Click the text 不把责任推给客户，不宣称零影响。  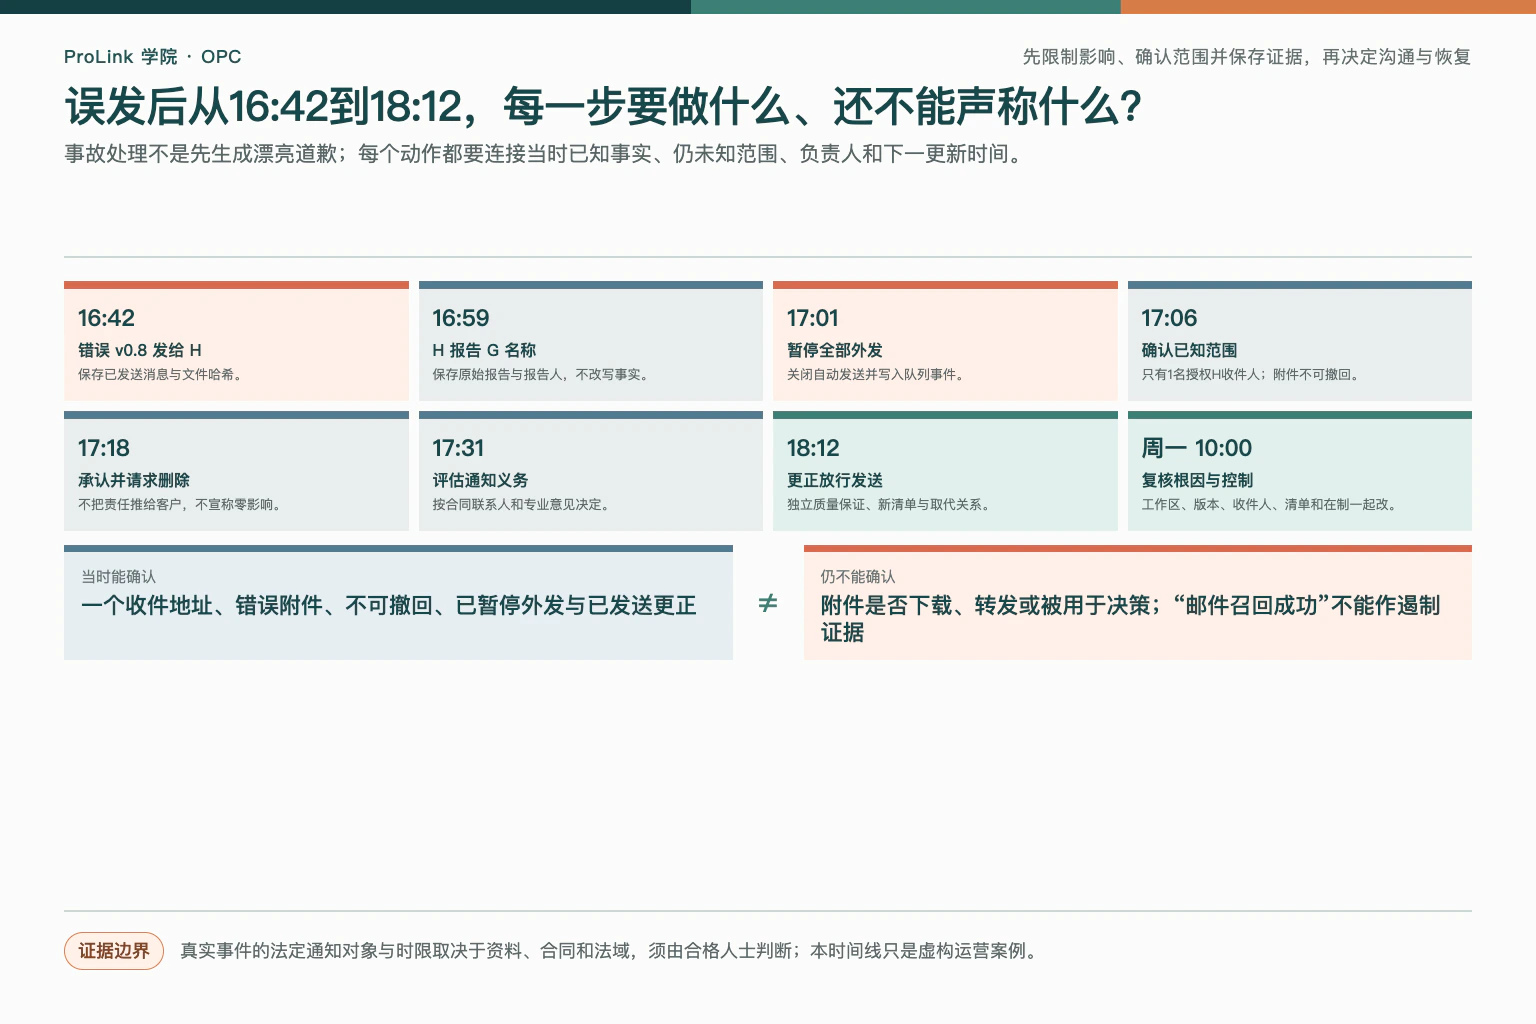(x=182, y=505)
